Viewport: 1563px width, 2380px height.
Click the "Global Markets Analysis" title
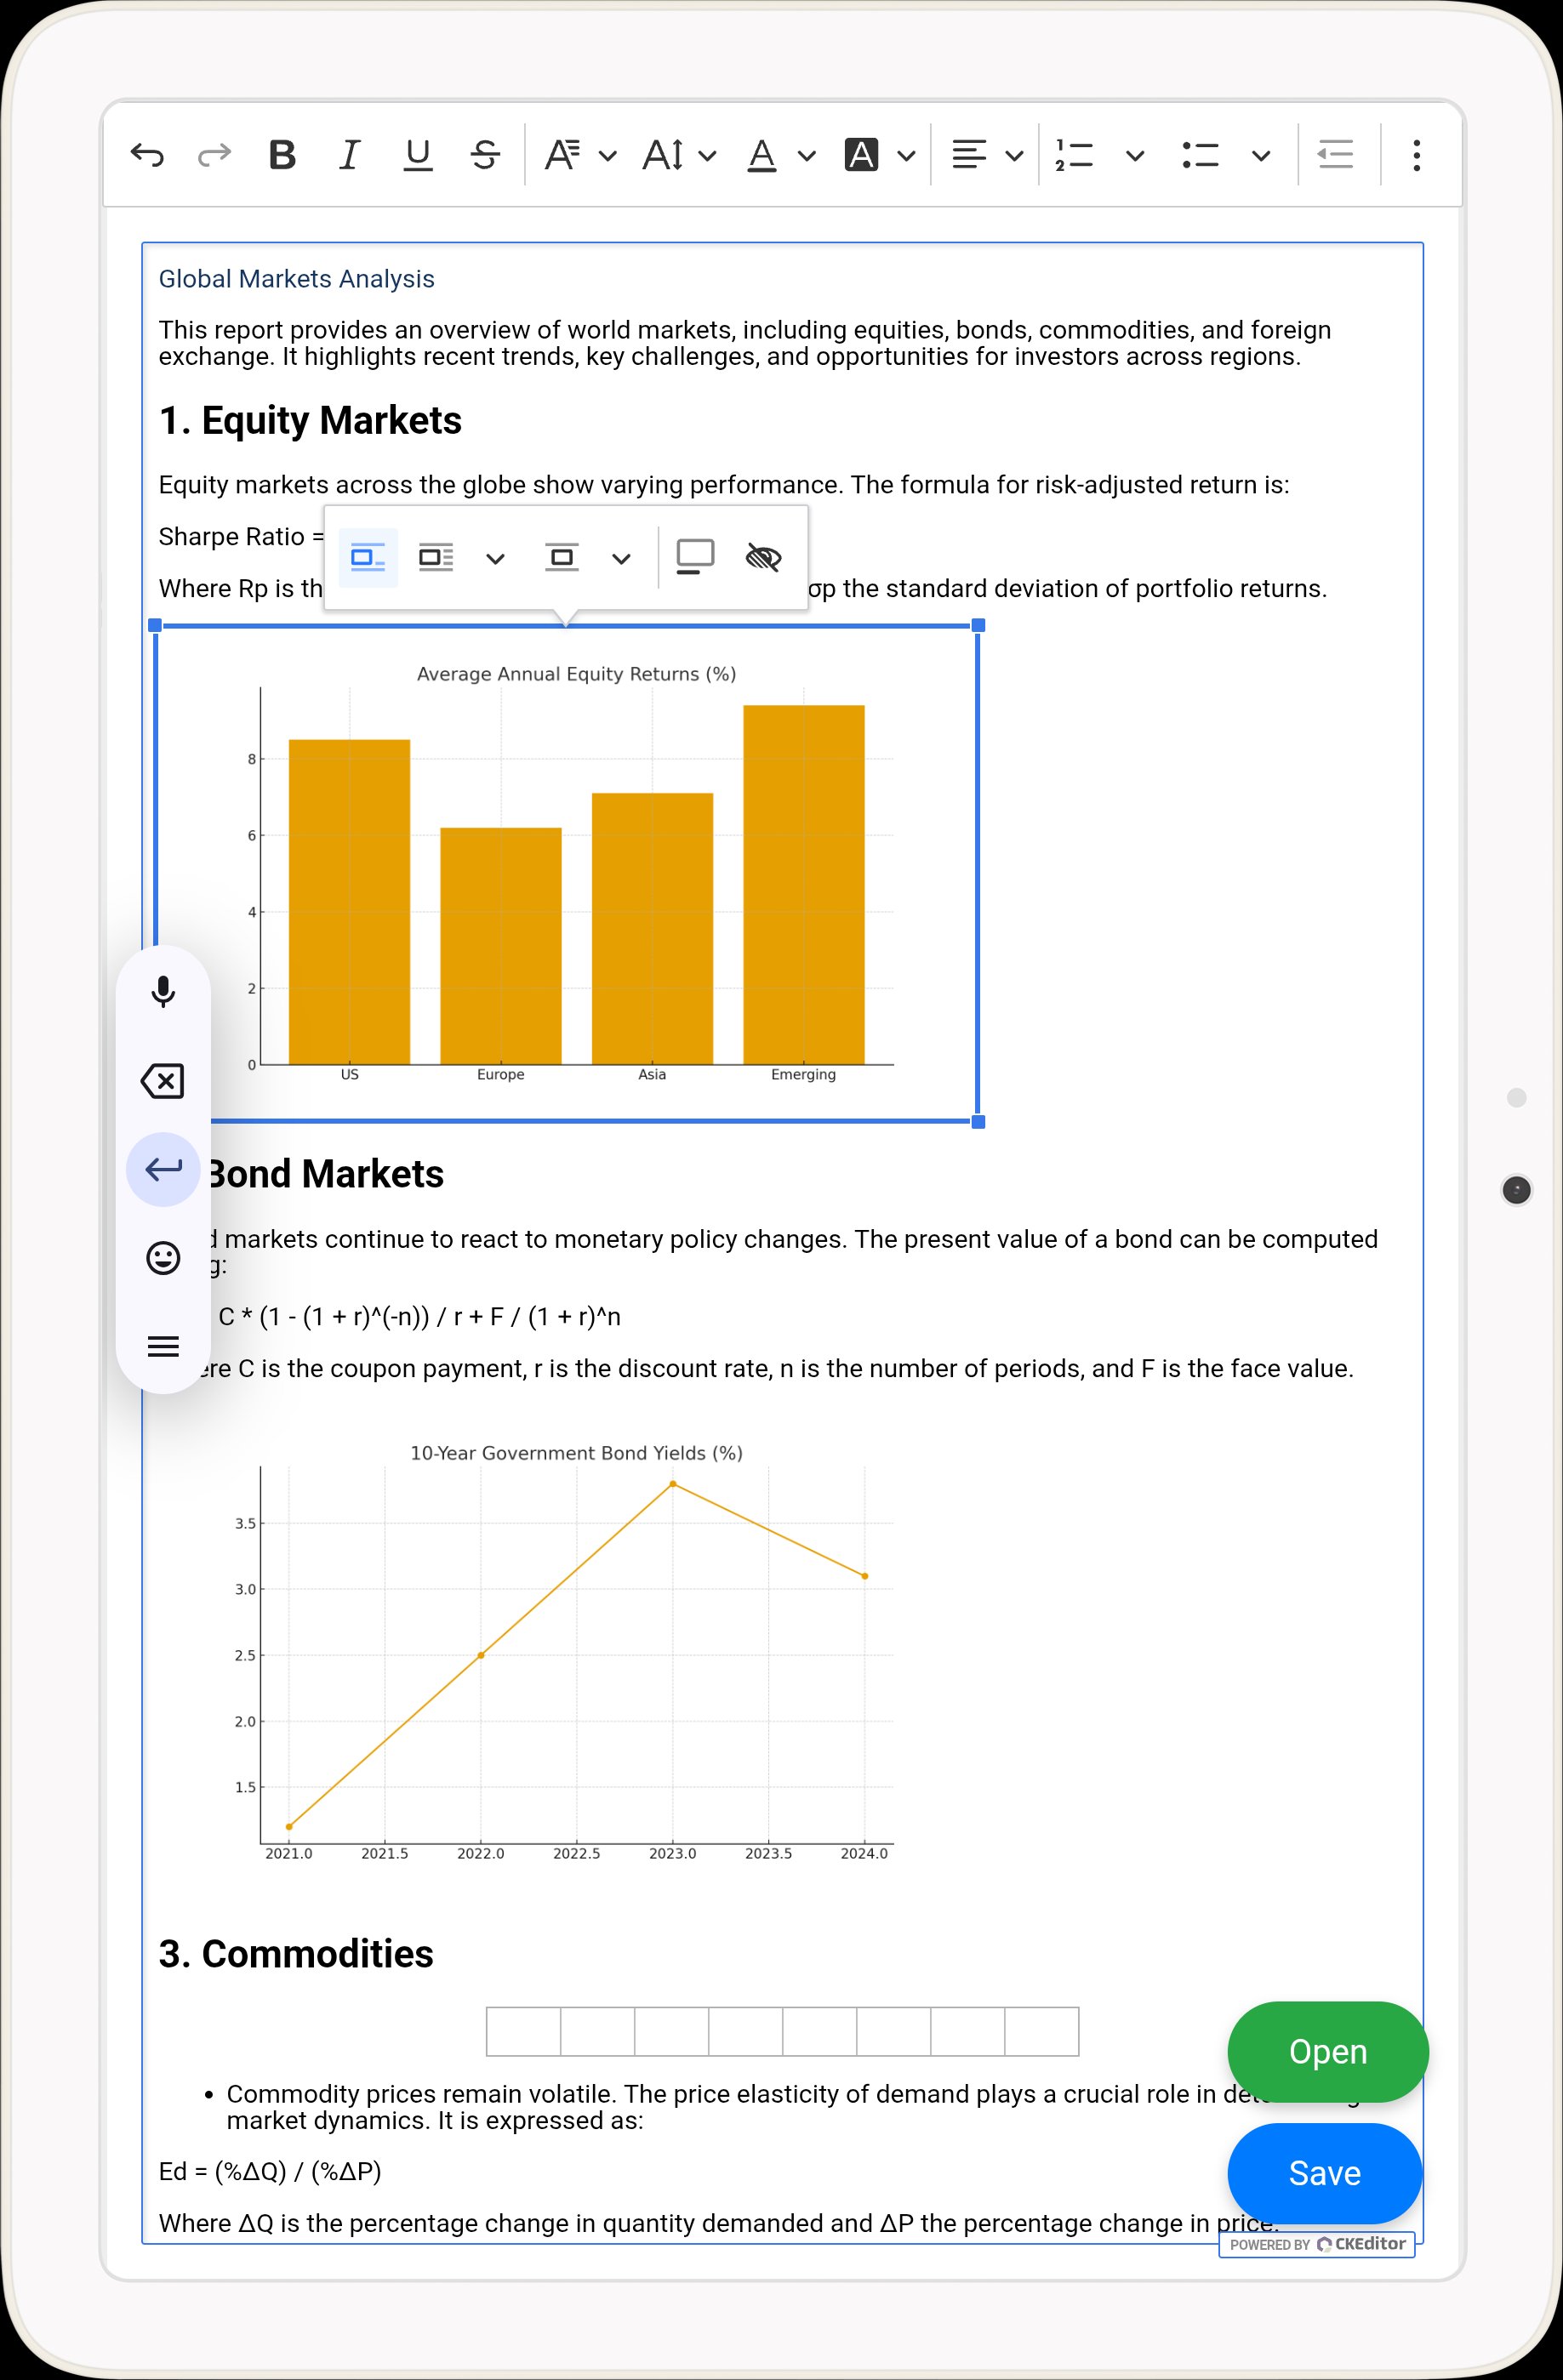coord(296,279)
